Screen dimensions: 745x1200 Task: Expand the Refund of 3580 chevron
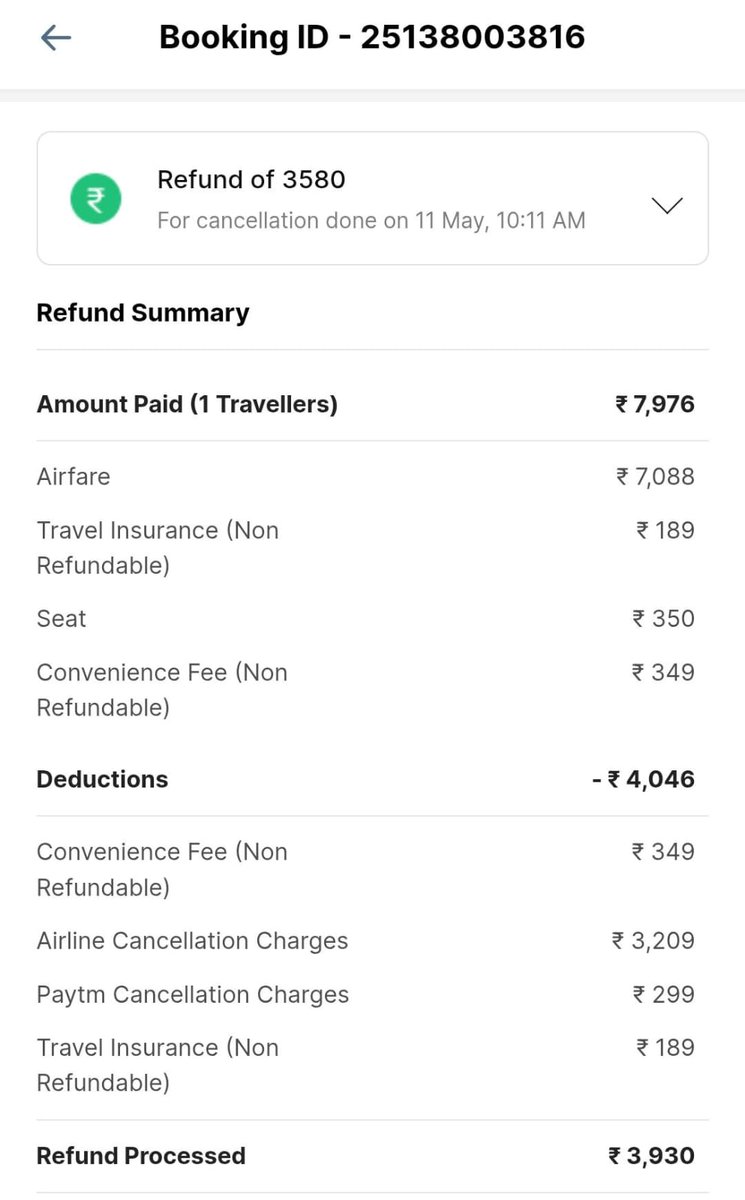(666, 205)
